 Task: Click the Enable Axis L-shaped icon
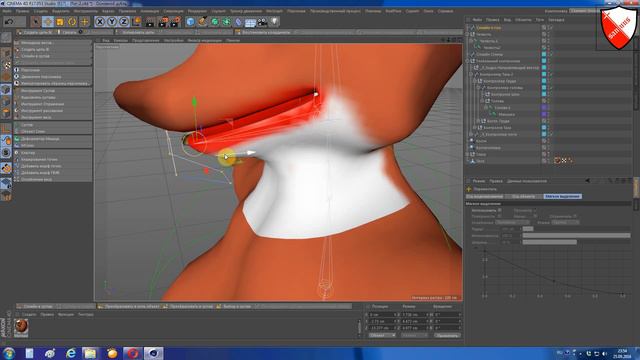click(x=6, y=129)
